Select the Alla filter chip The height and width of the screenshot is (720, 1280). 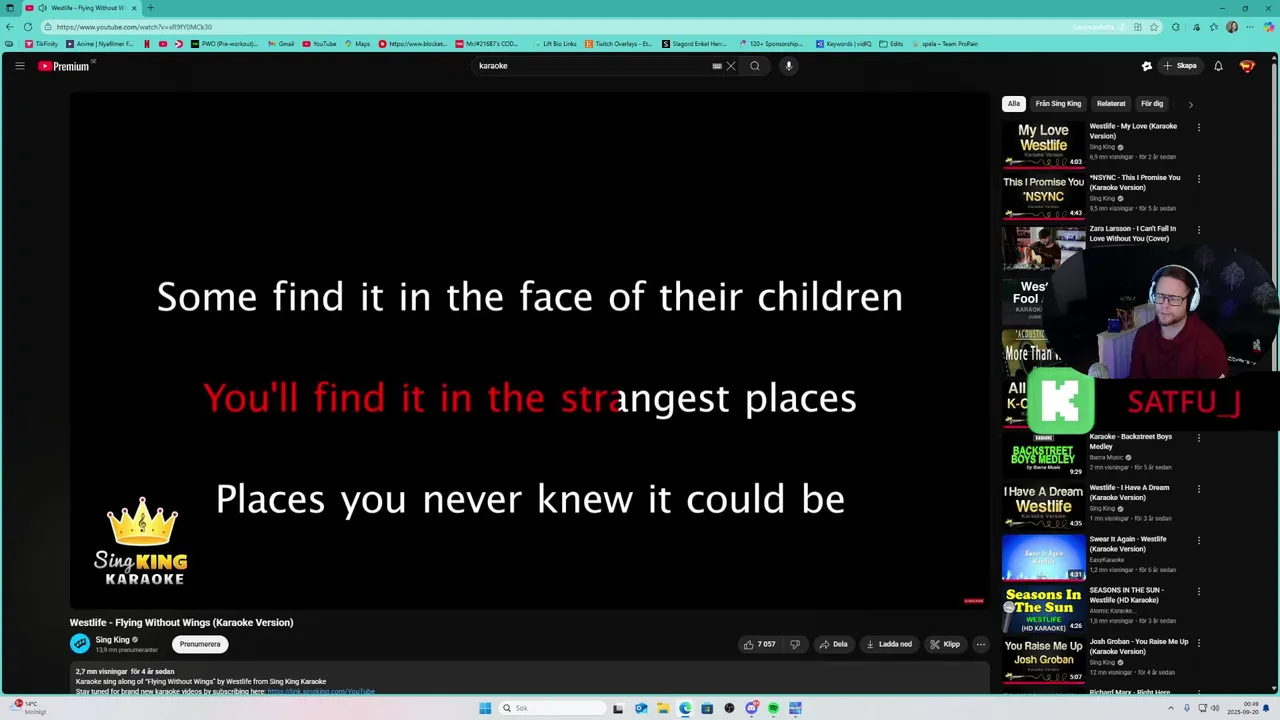point(1014,104)
